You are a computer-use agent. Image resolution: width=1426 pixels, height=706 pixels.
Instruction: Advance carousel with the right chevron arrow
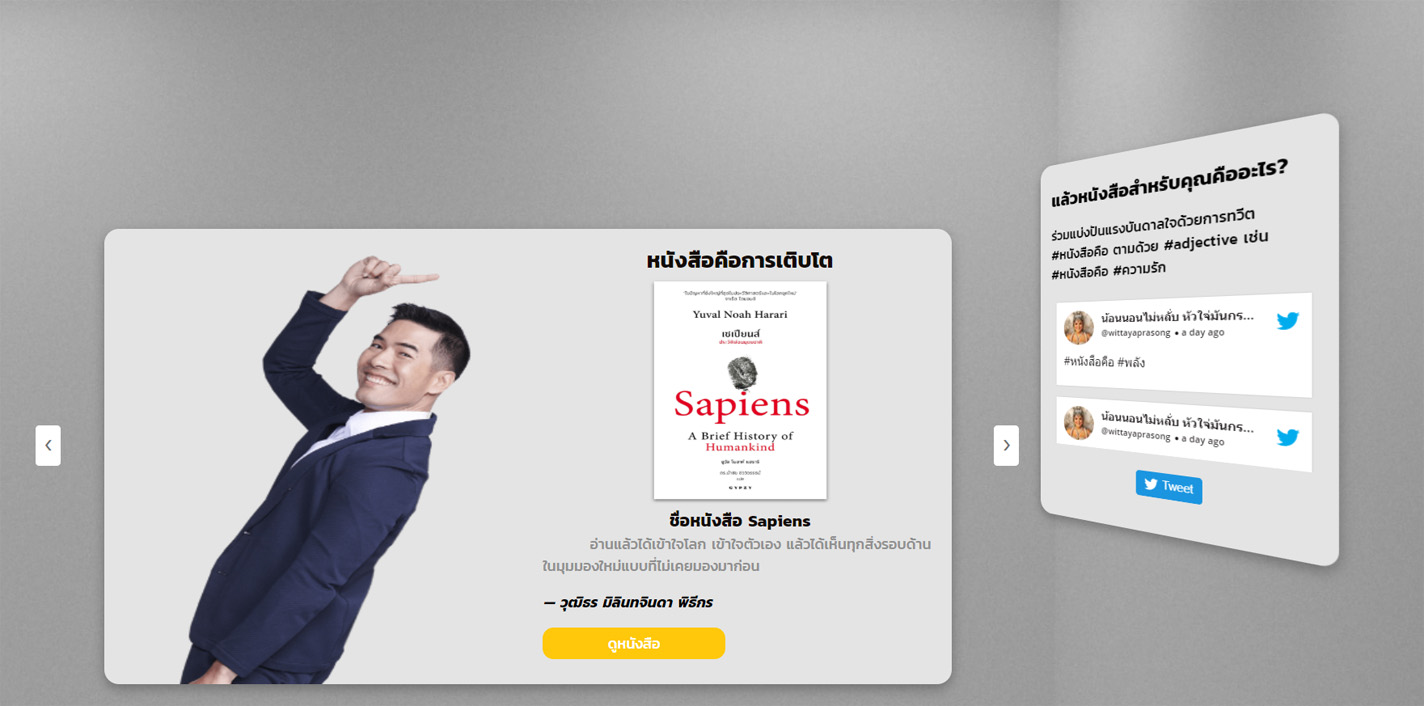1006,445
